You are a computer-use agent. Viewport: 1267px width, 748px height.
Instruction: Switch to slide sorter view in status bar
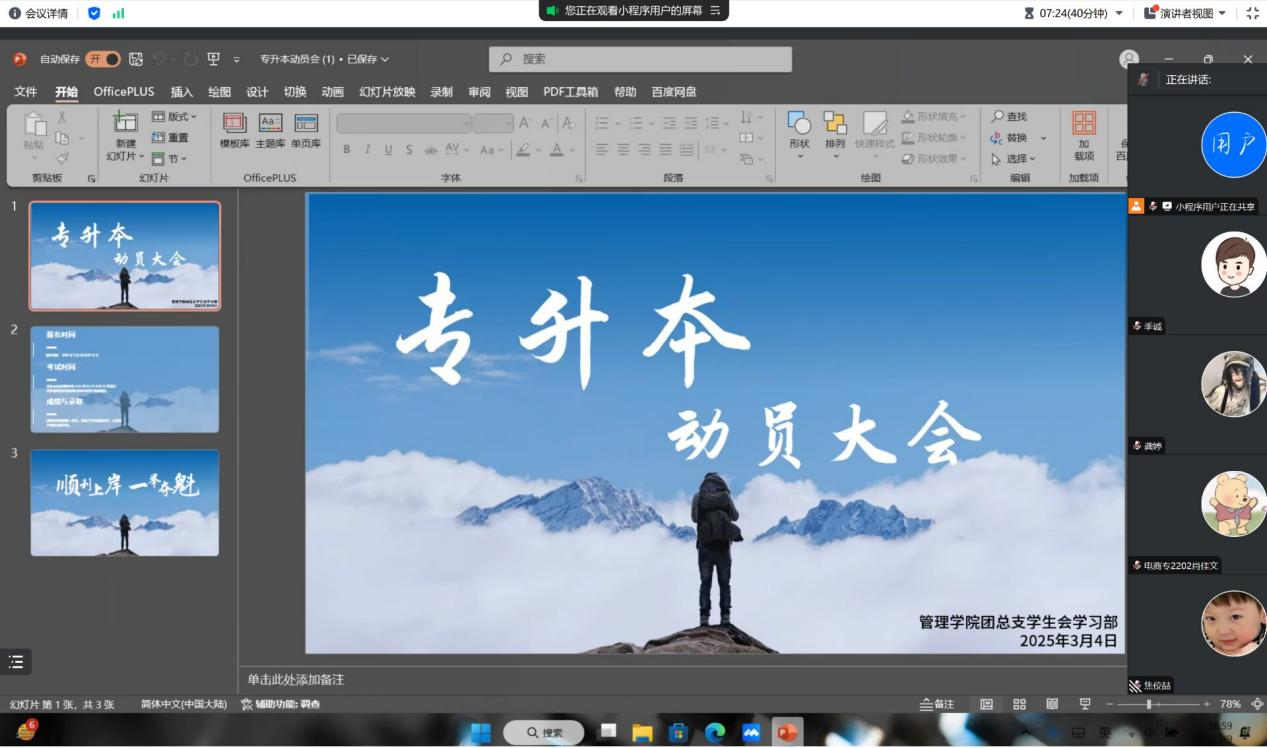tap(1019, 704)
